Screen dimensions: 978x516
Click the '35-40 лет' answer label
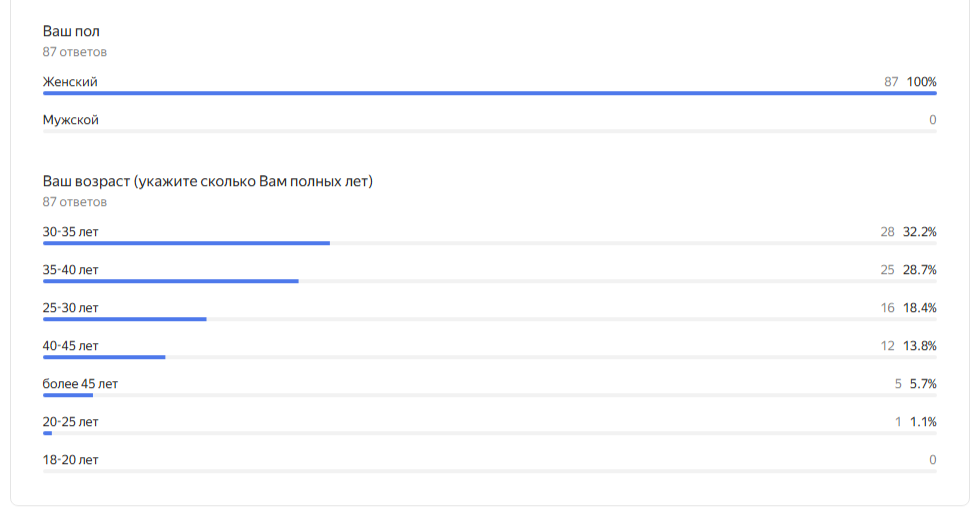(70, 270)
